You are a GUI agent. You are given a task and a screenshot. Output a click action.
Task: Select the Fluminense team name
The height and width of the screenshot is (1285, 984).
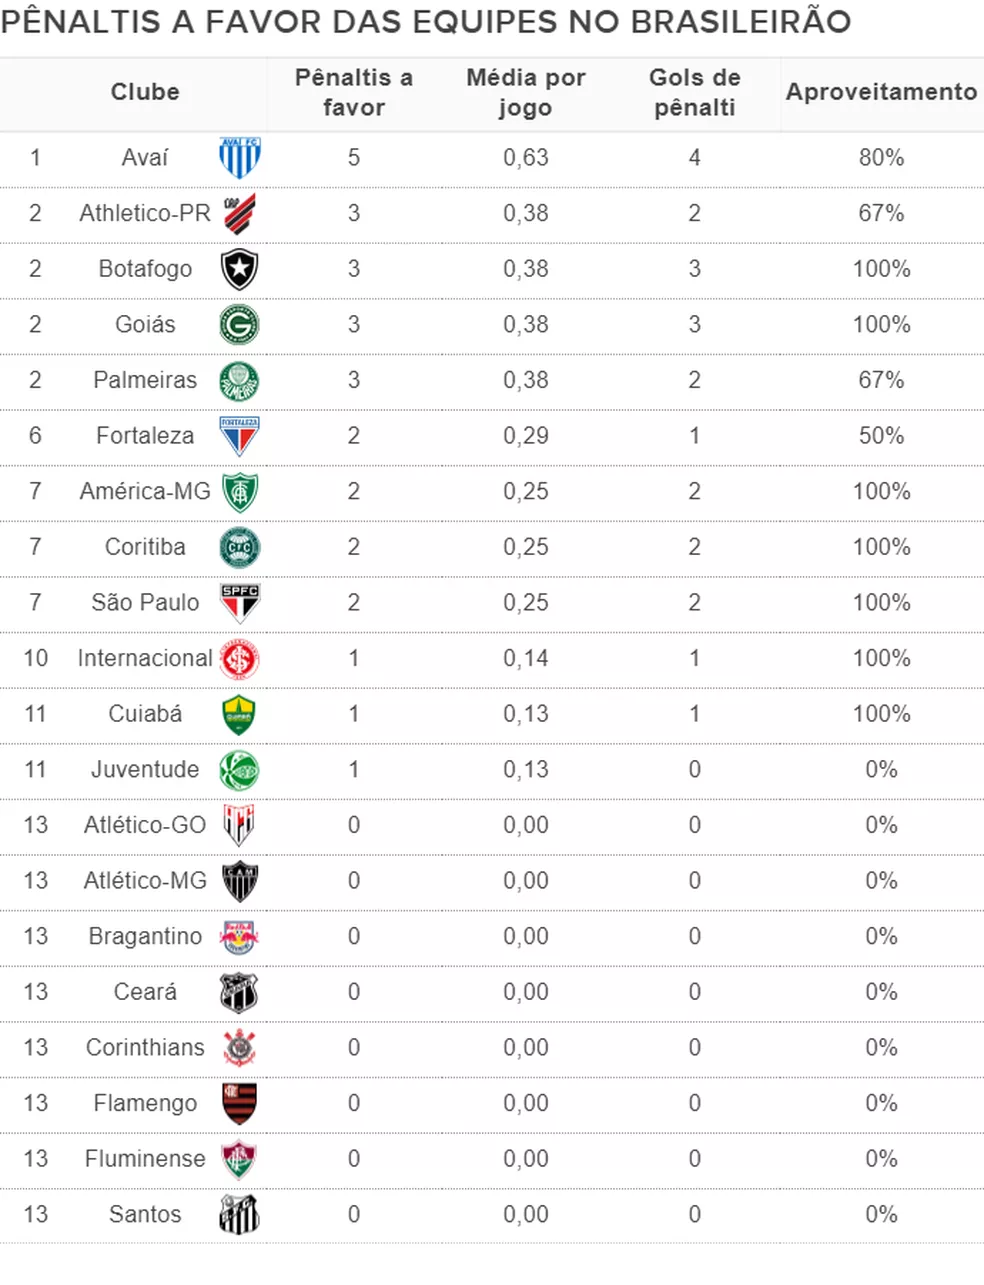coord(145,1159)
